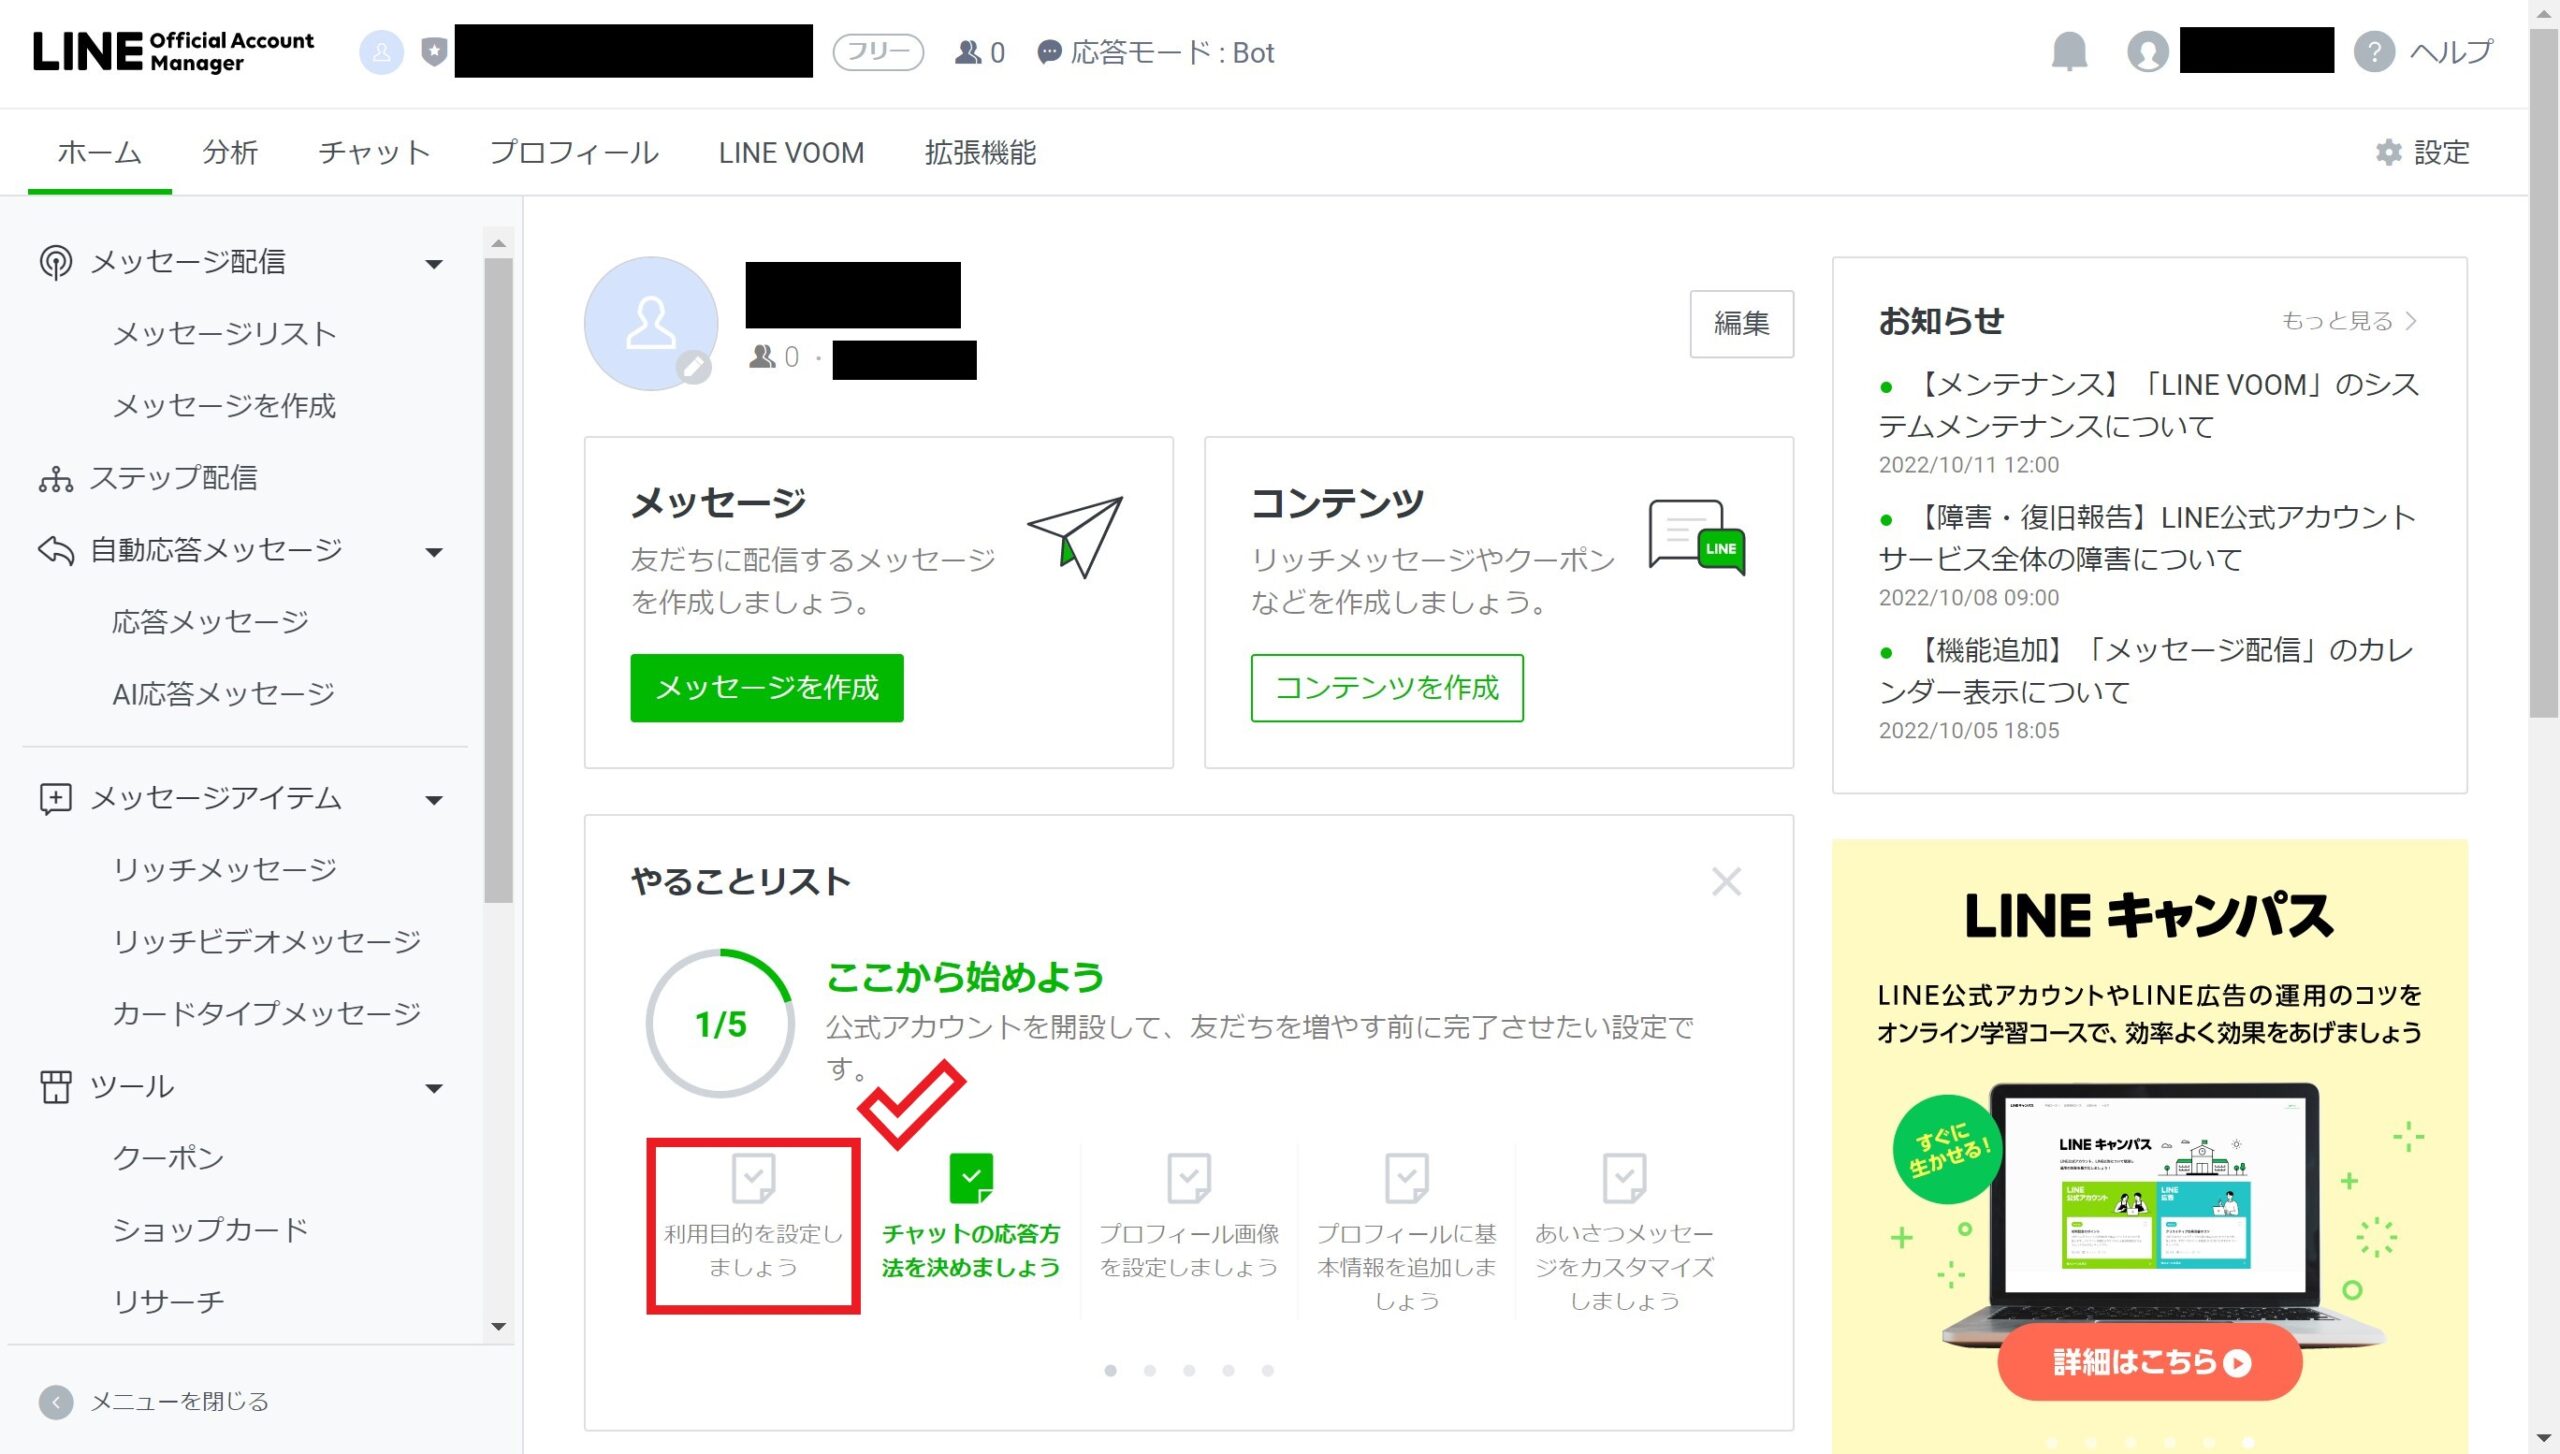2560x1454 pixels.
Task: Switch to the 分析 tab
Action: [x=230, y=152]
